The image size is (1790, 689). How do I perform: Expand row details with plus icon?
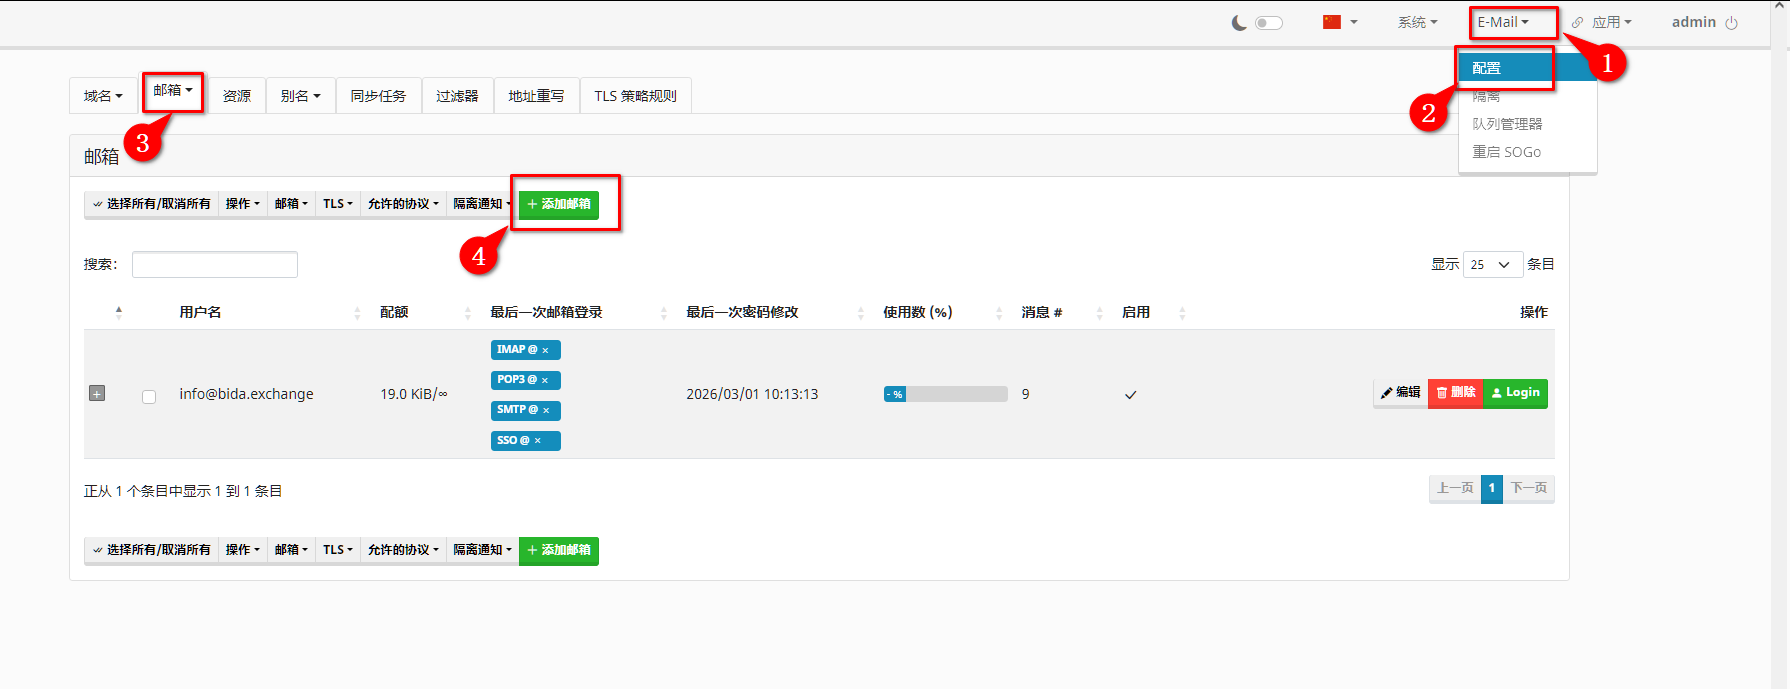click(97, 394)
